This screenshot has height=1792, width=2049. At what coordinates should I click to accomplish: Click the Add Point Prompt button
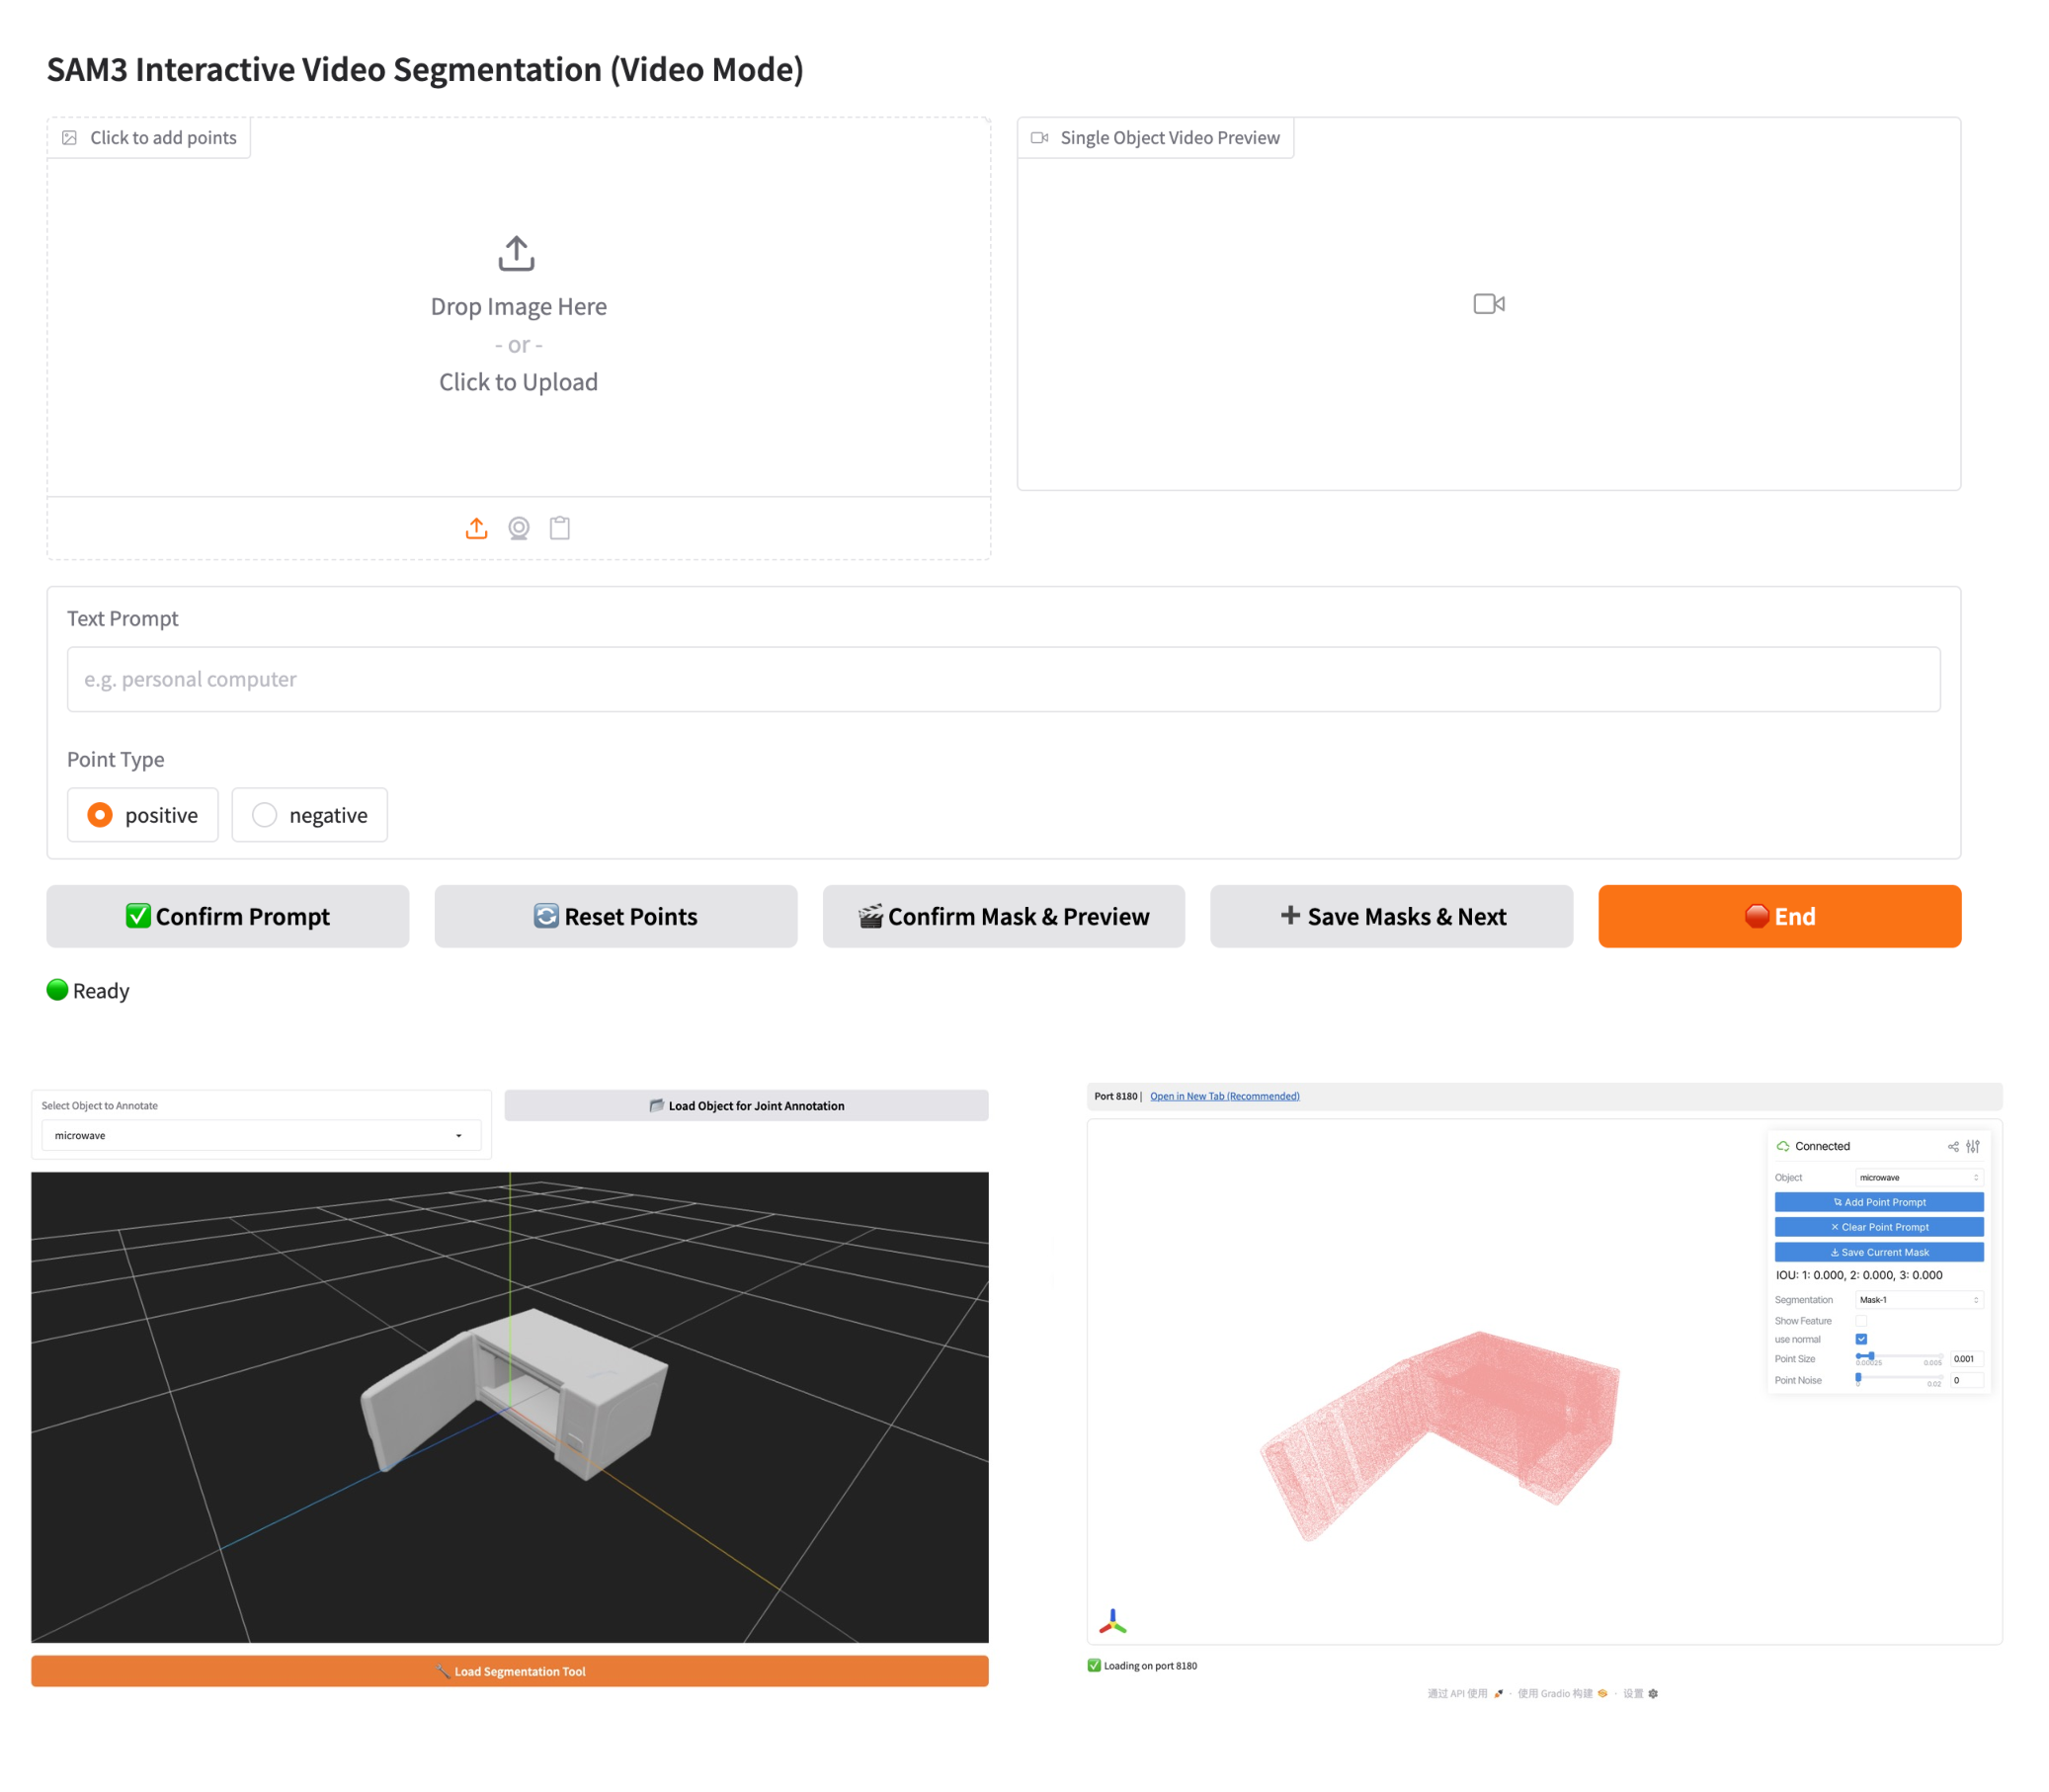click(1879, 1202)
